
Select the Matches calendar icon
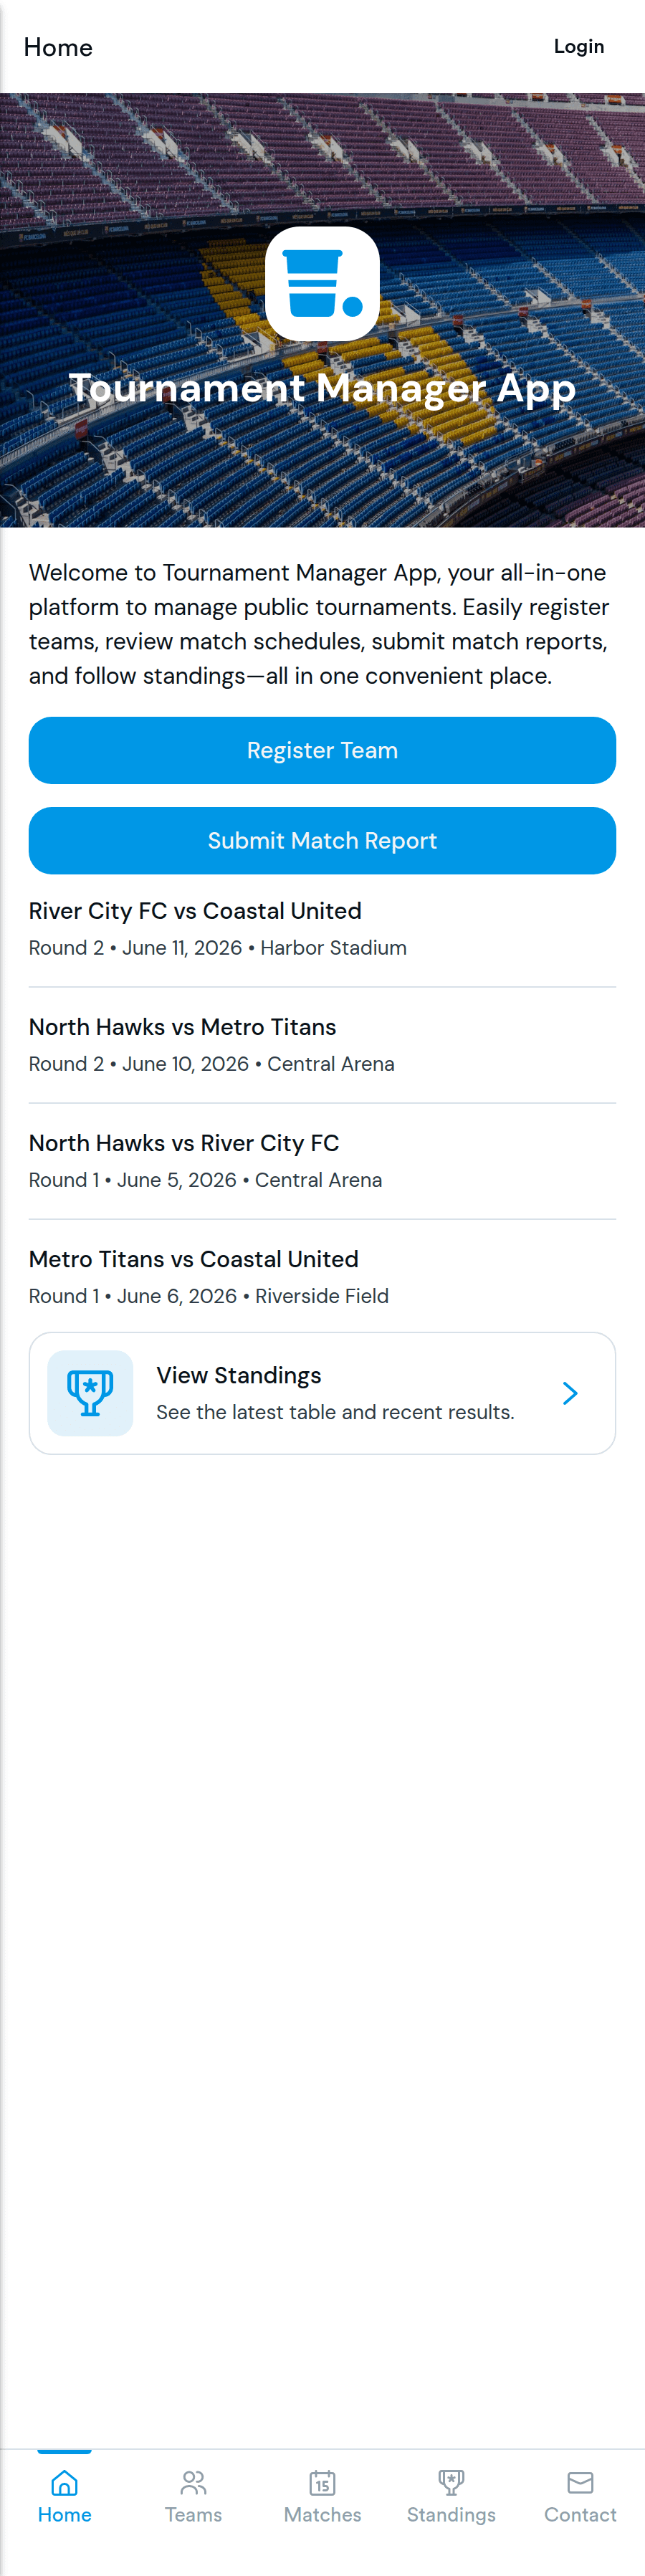(322, 2483)
